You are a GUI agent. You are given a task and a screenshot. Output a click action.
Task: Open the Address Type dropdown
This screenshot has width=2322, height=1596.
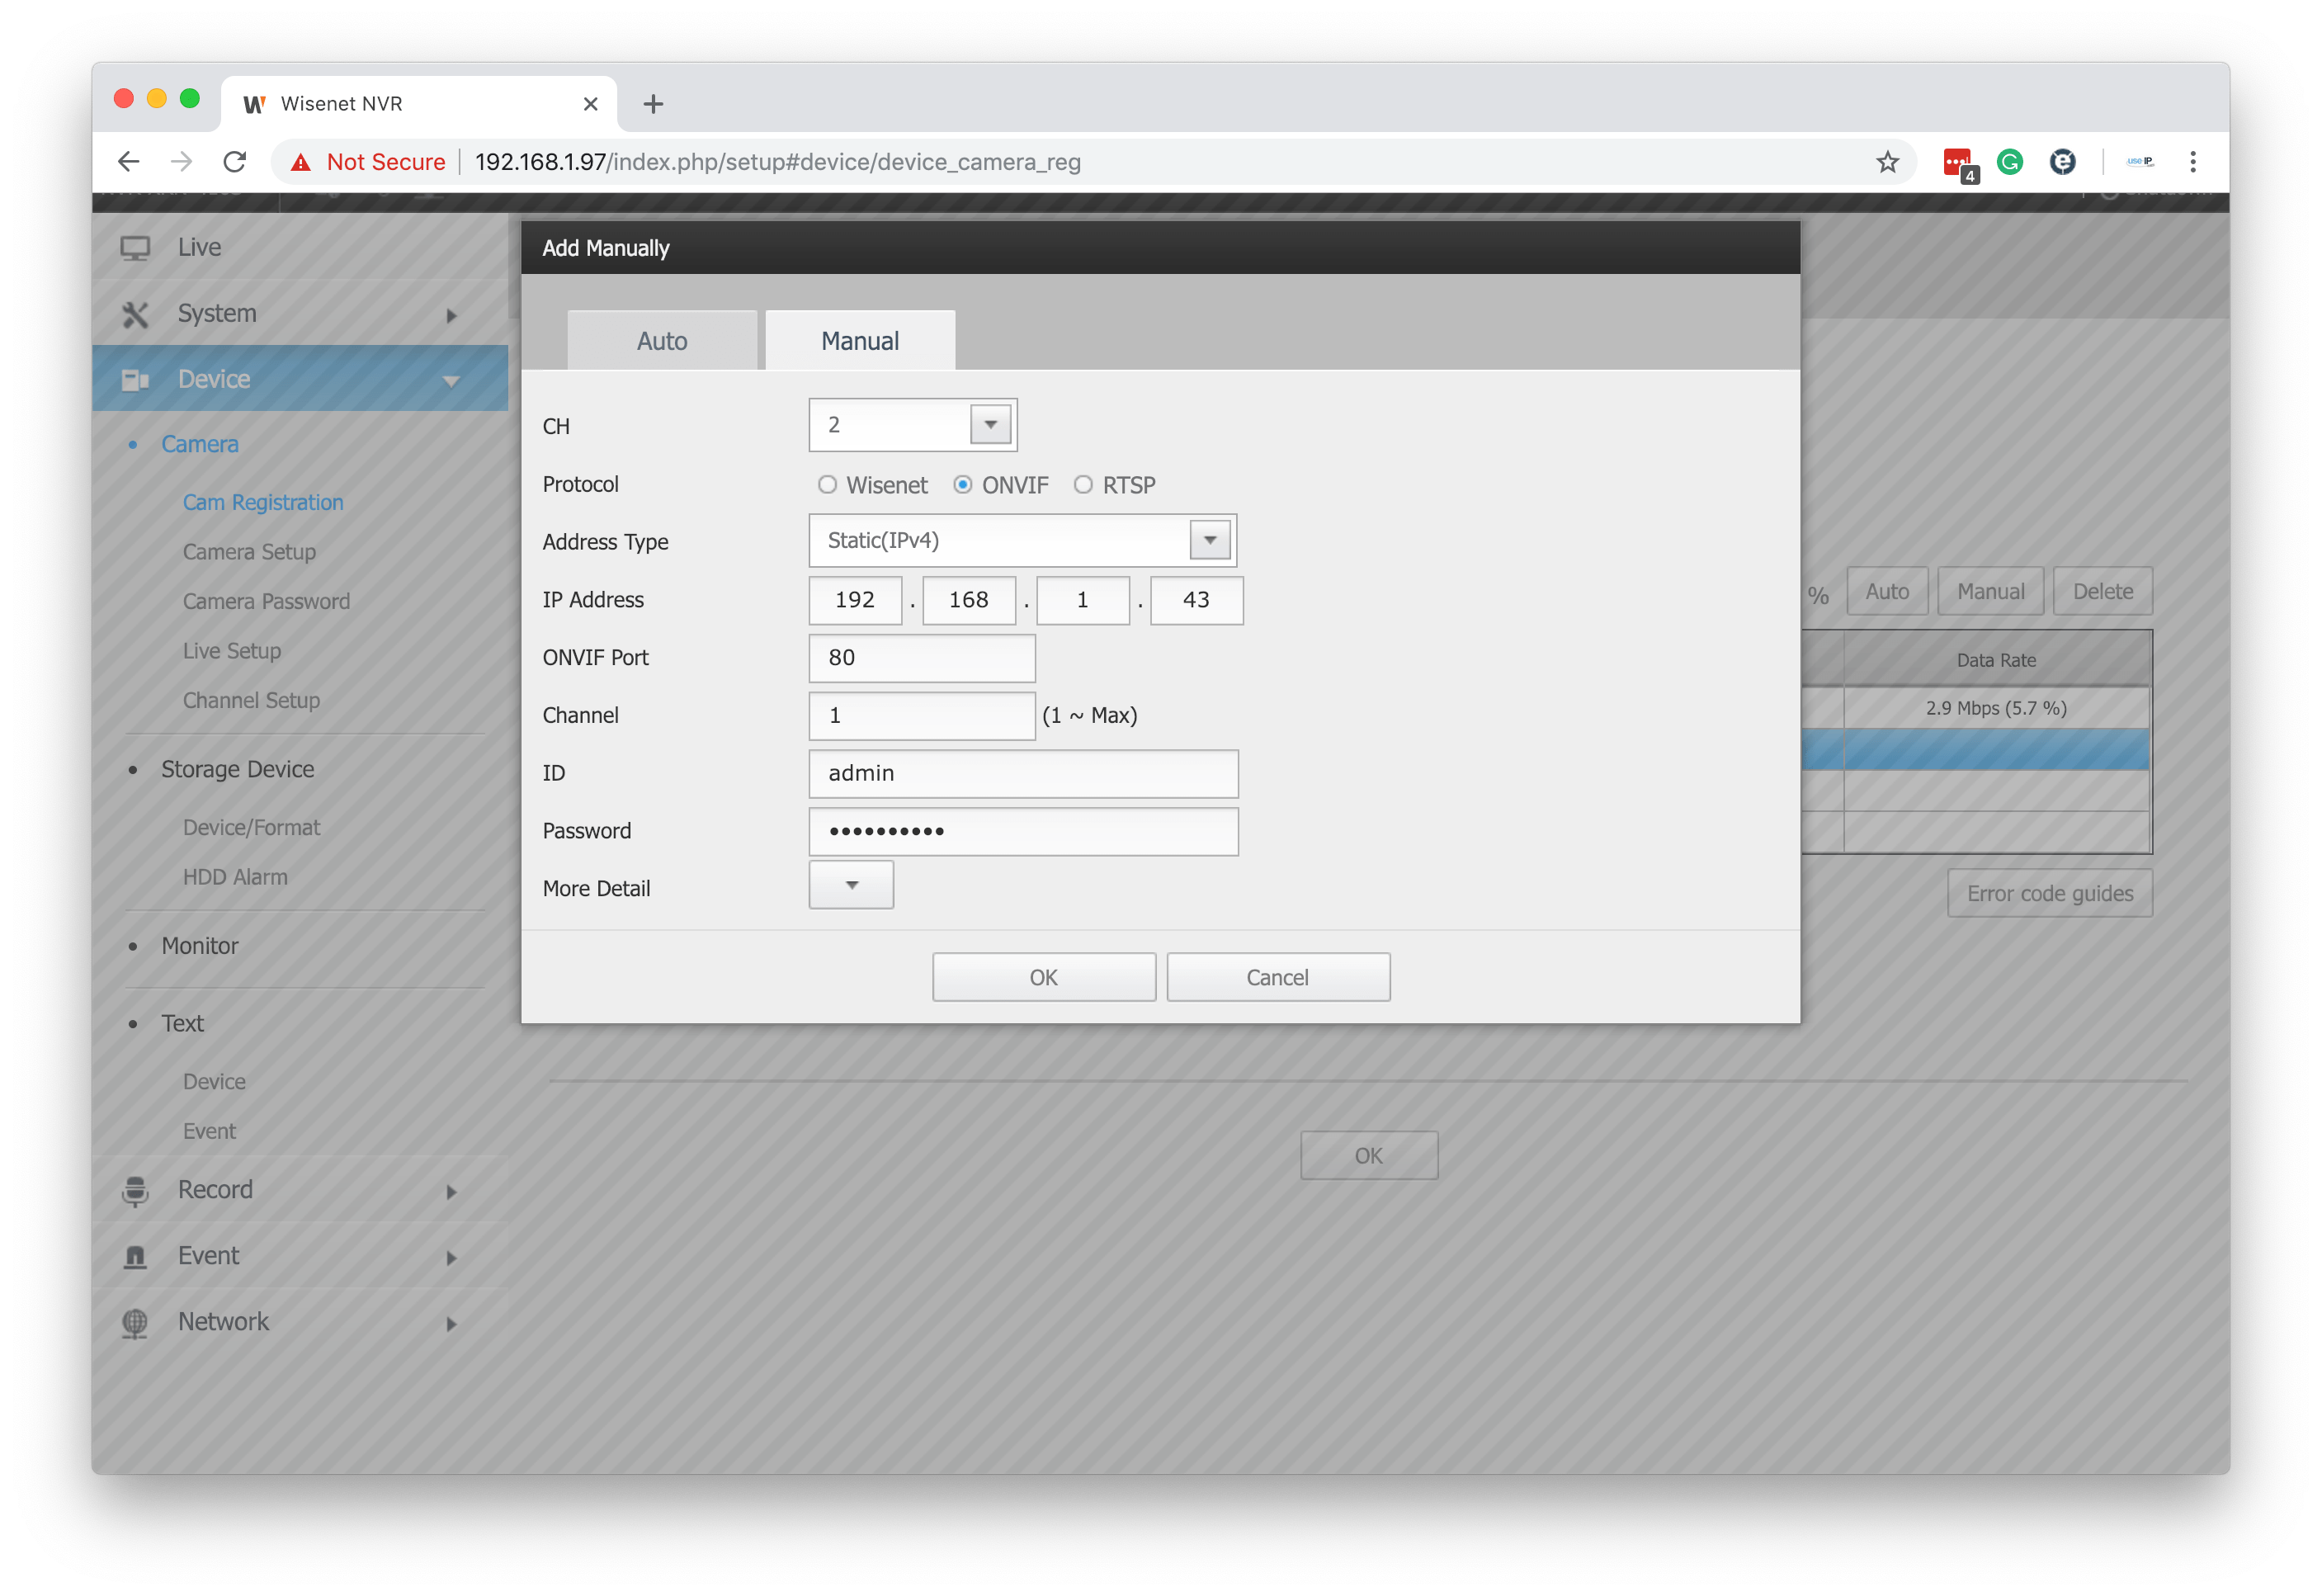[x=1210, y=541]
